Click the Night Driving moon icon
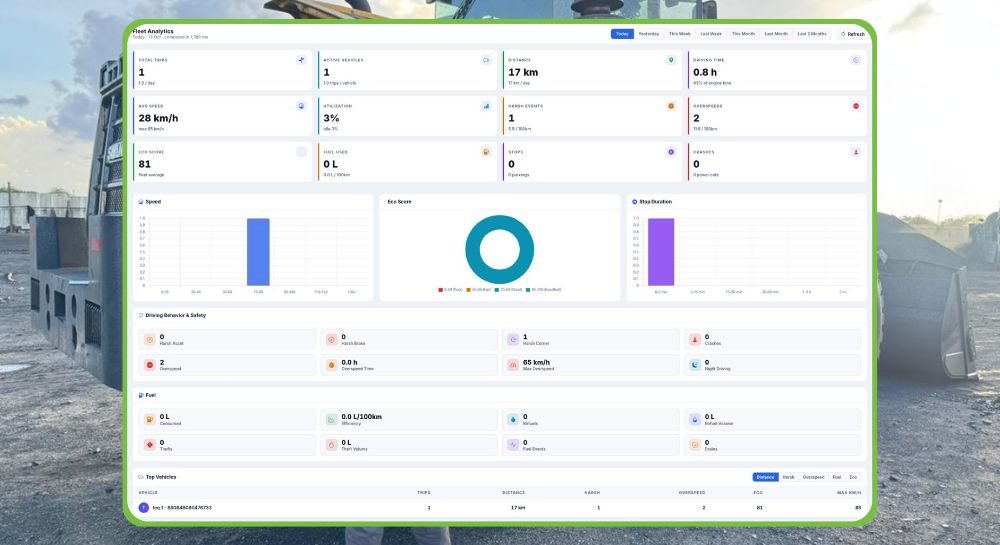 [x=695, y=365]
